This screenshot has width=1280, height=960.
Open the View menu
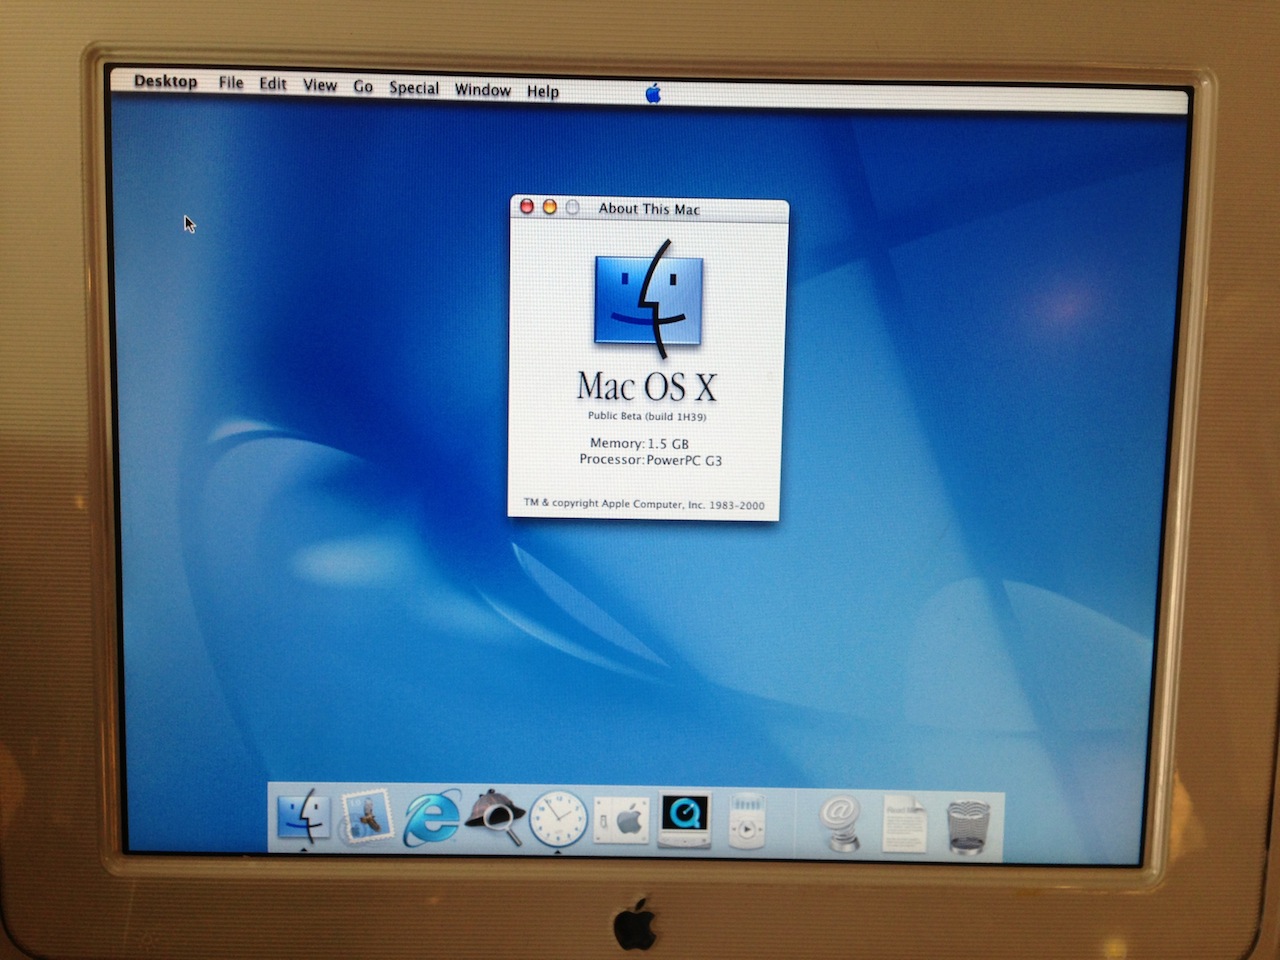click(x=320, y=86)
